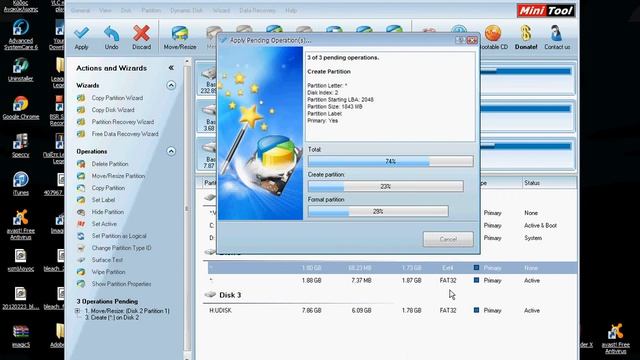Screen dimensions: 640x360
Task: Click Active & Boot status of C: partition
Action: pyautogui.click(x=540, y=225)
